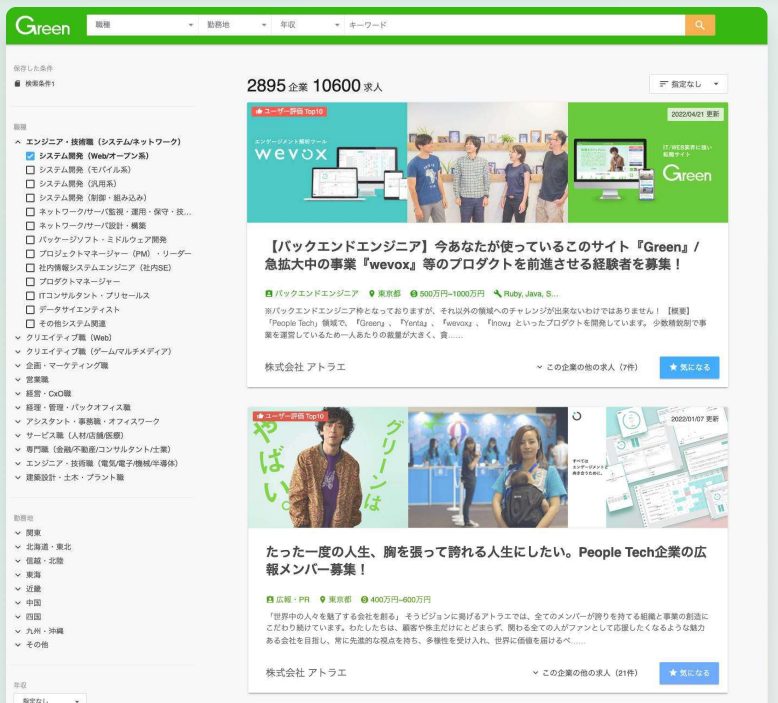Open the 指定なし sort dropdown
The width and height of the screenshot is (778, 703).
(x=688, y=84)
